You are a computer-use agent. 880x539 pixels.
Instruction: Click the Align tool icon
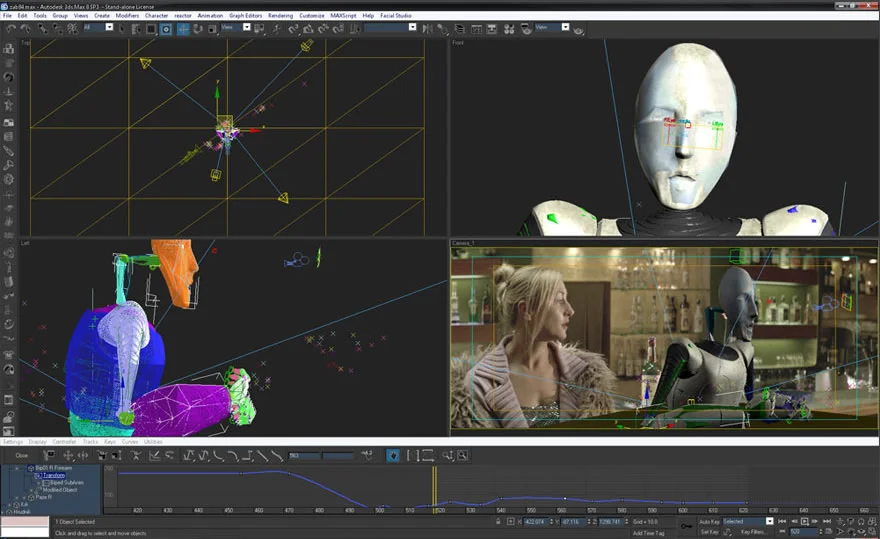coord(443,29)
